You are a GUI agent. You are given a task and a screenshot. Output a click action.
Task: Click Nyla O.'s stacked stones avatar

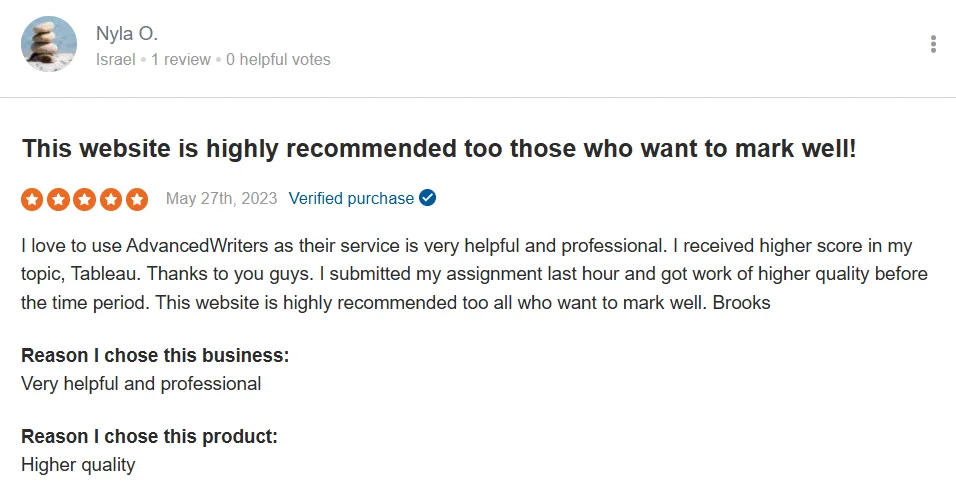pyautogui.click(x=49, y=44)
